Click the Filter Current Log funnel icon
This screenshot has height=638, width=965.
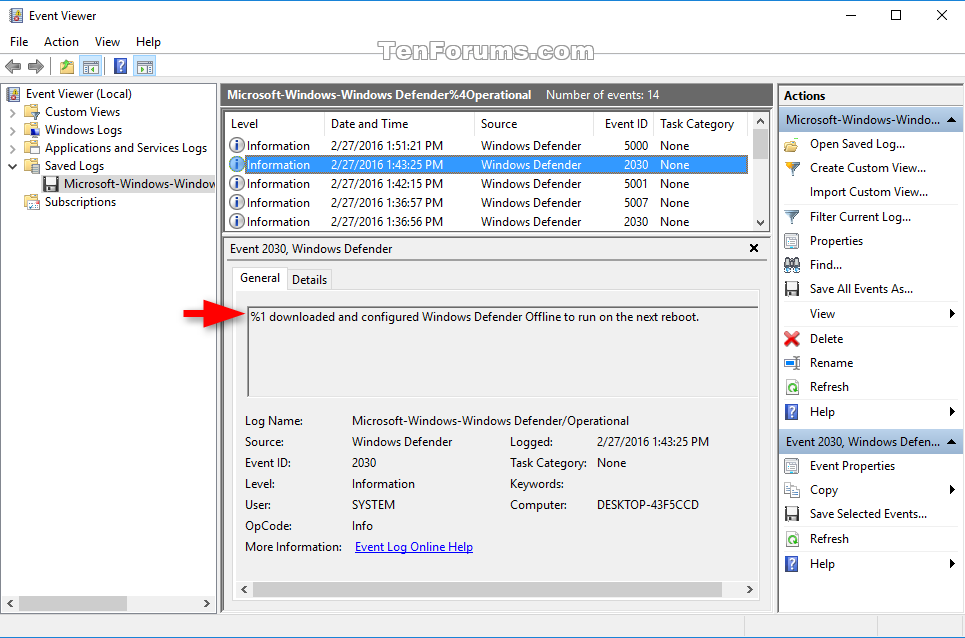792,217
